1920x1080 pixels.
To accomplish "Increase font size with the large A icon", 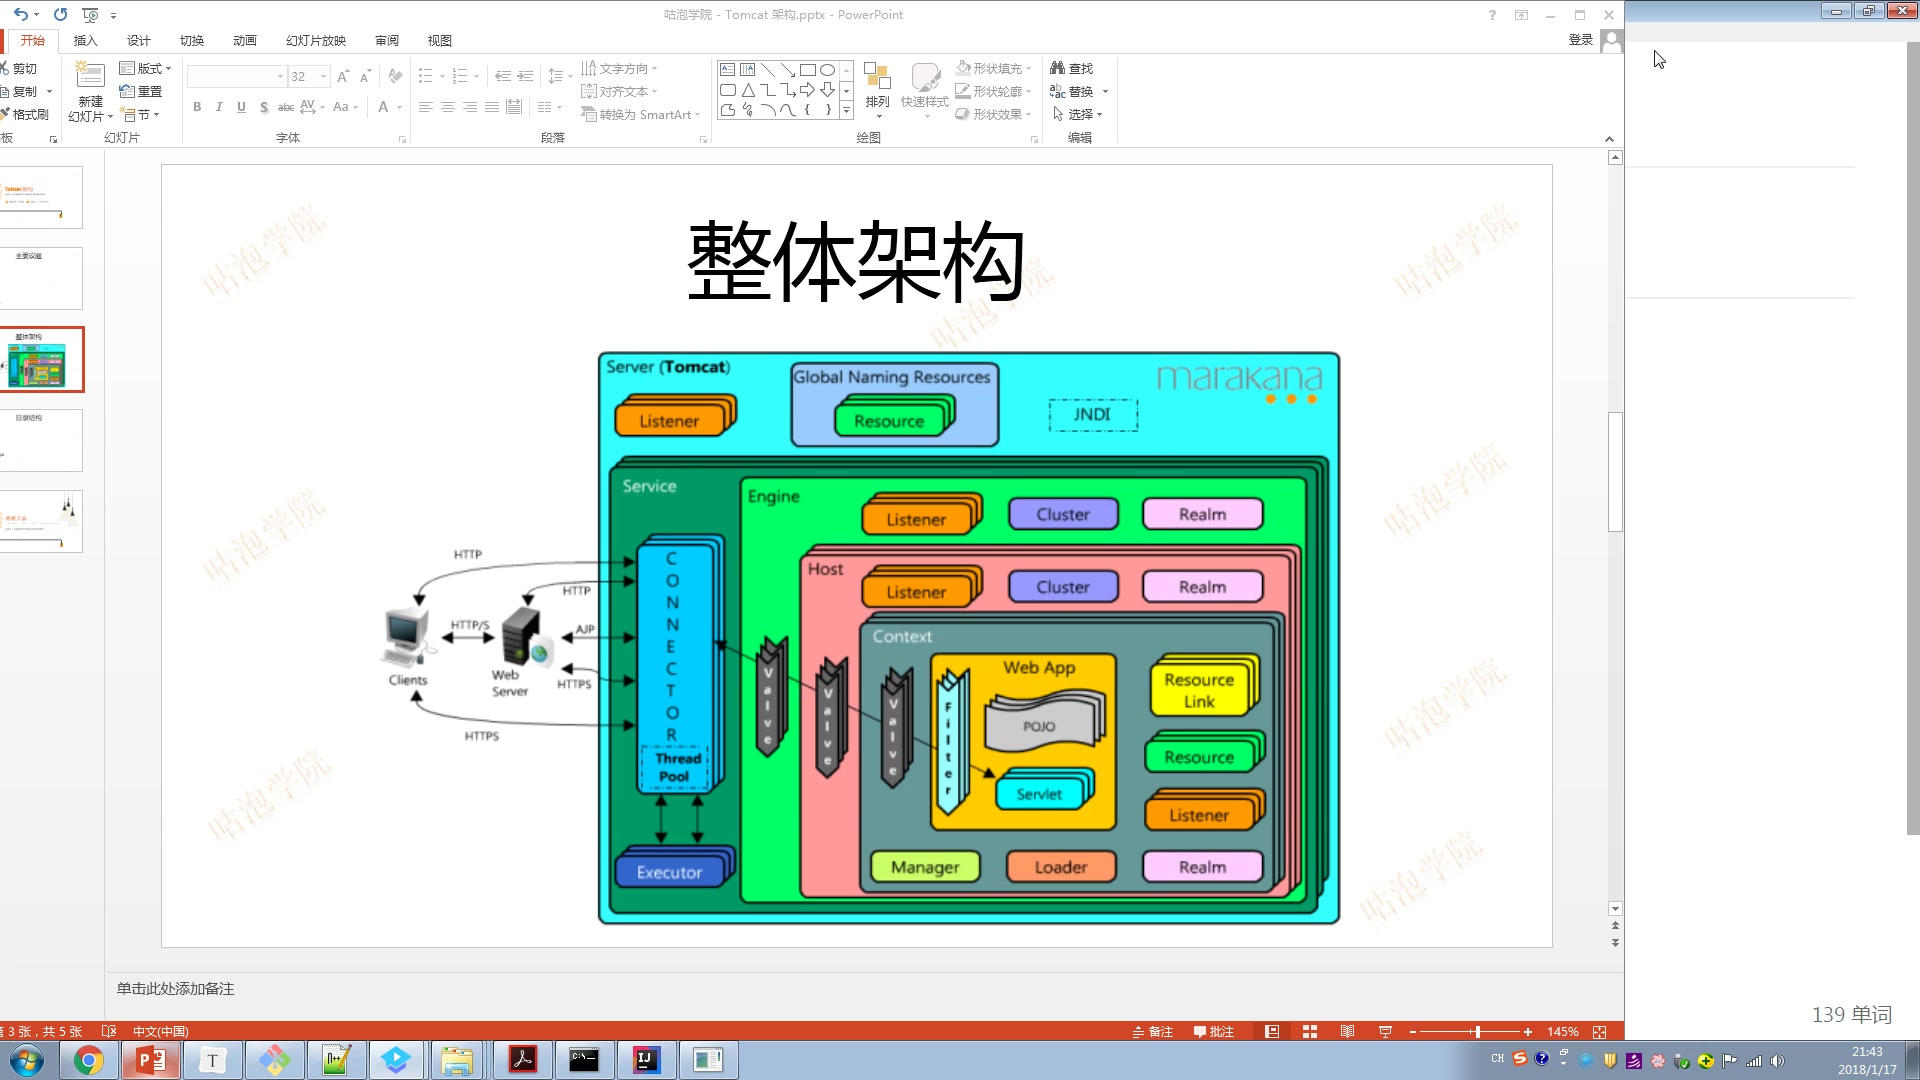I will click(343, 76).
